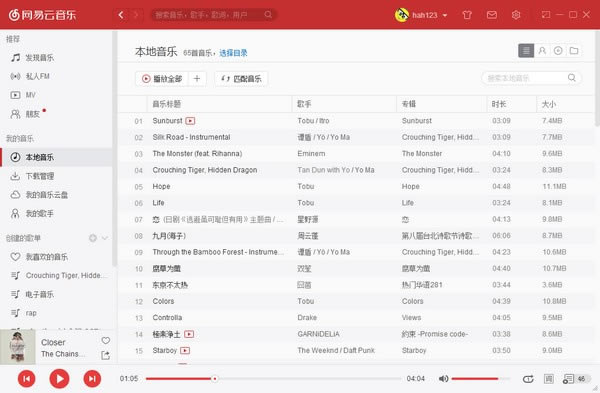The height and width of the screenshot is (393, 600).
Task: Add new playlist via plus circle icon
Action: coord(93,238)
